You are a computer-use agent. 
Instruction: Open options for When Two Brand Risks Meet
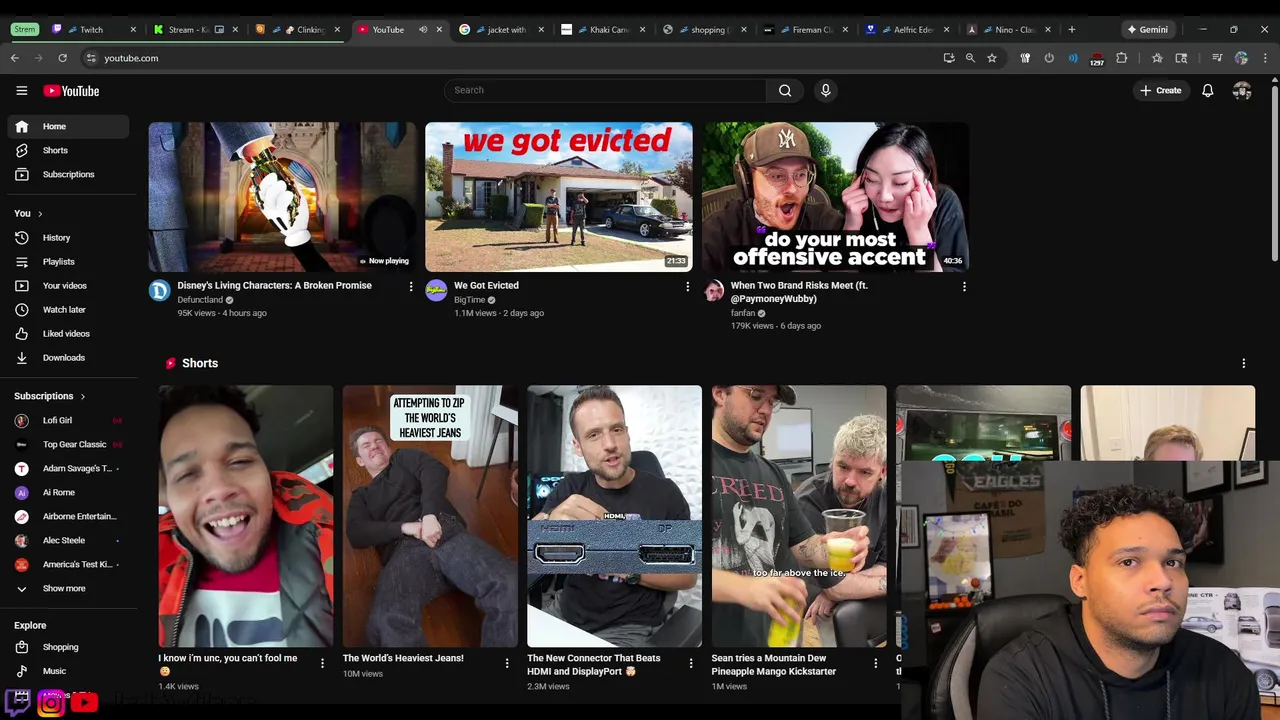point(964,286)
